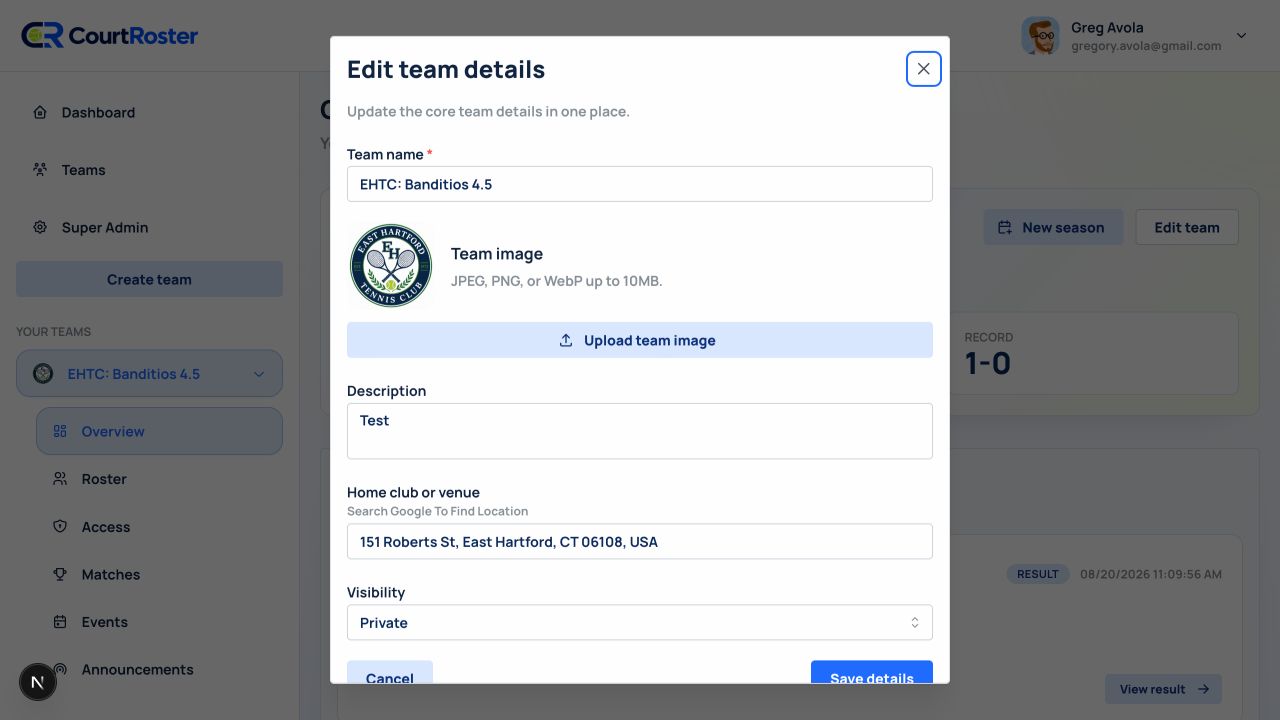Click the Visibility up-down arrows icon
Viewport: 1280px width, 720px height.
pos(914,622)
